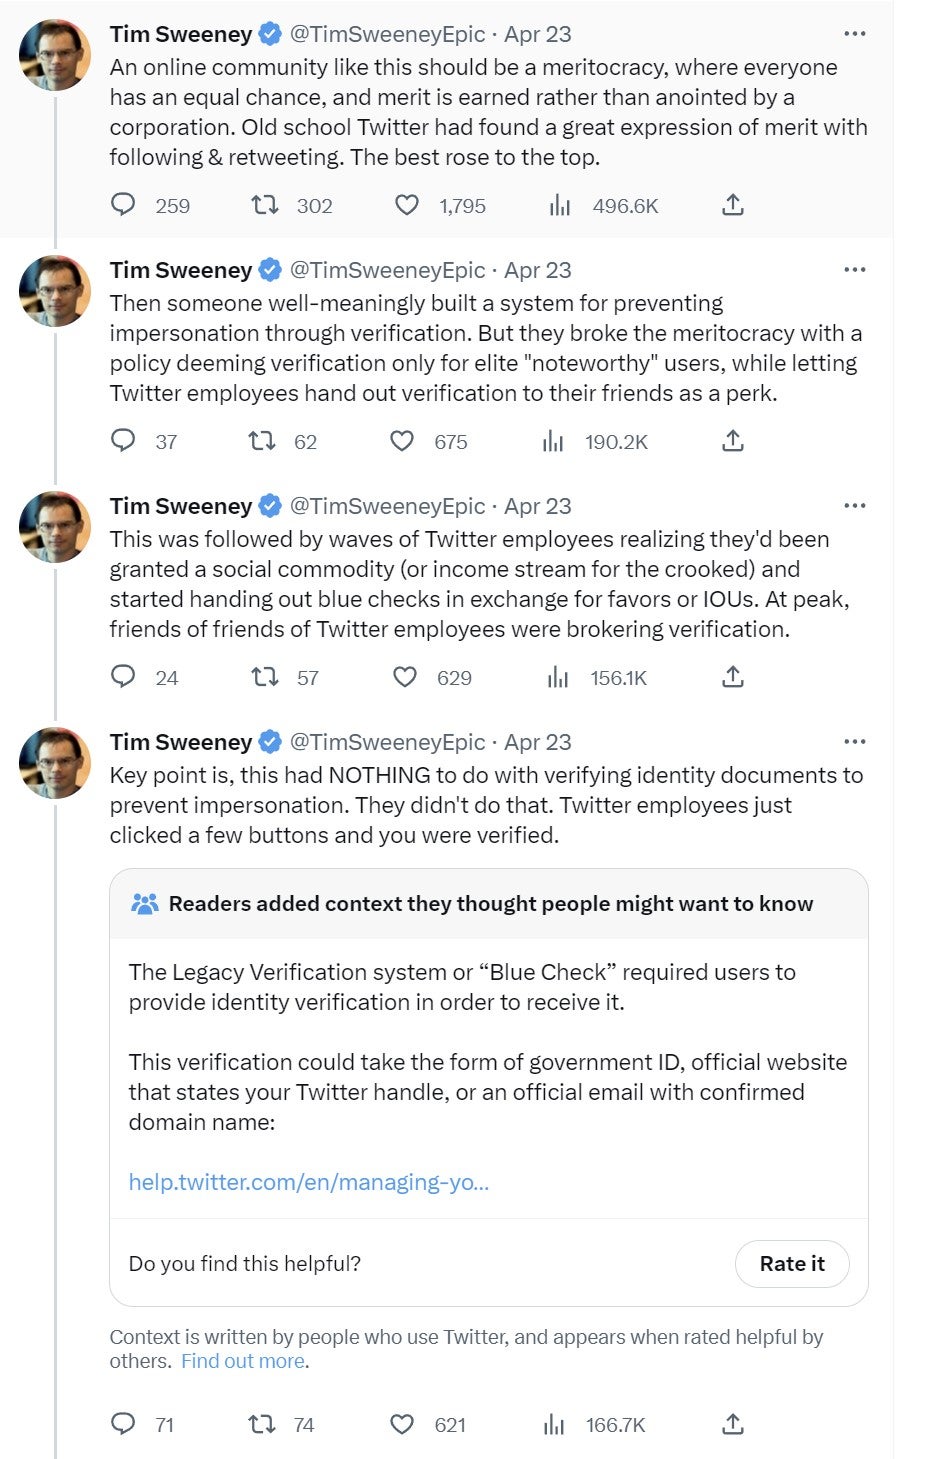939x1459 pixels.
Task: Open the more options menu on the first tweet
Action: pyautogui.click(x=855, y=33)
